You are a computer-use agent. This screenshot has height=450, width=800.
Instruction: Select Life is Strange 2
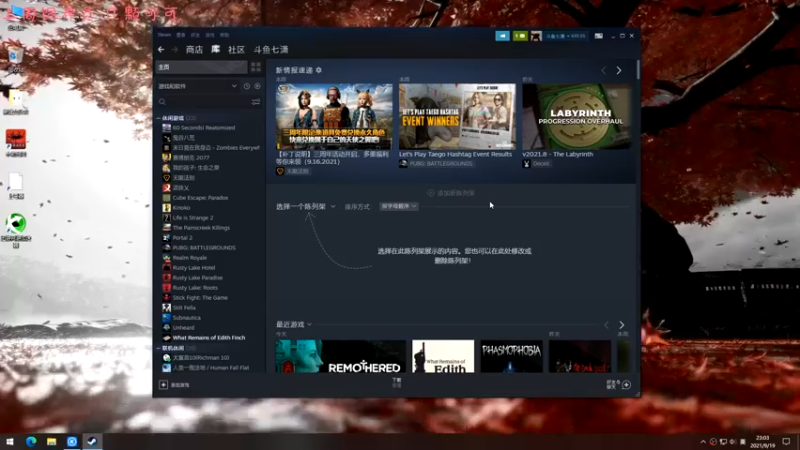pyautogui.click(x=193, y=218)
